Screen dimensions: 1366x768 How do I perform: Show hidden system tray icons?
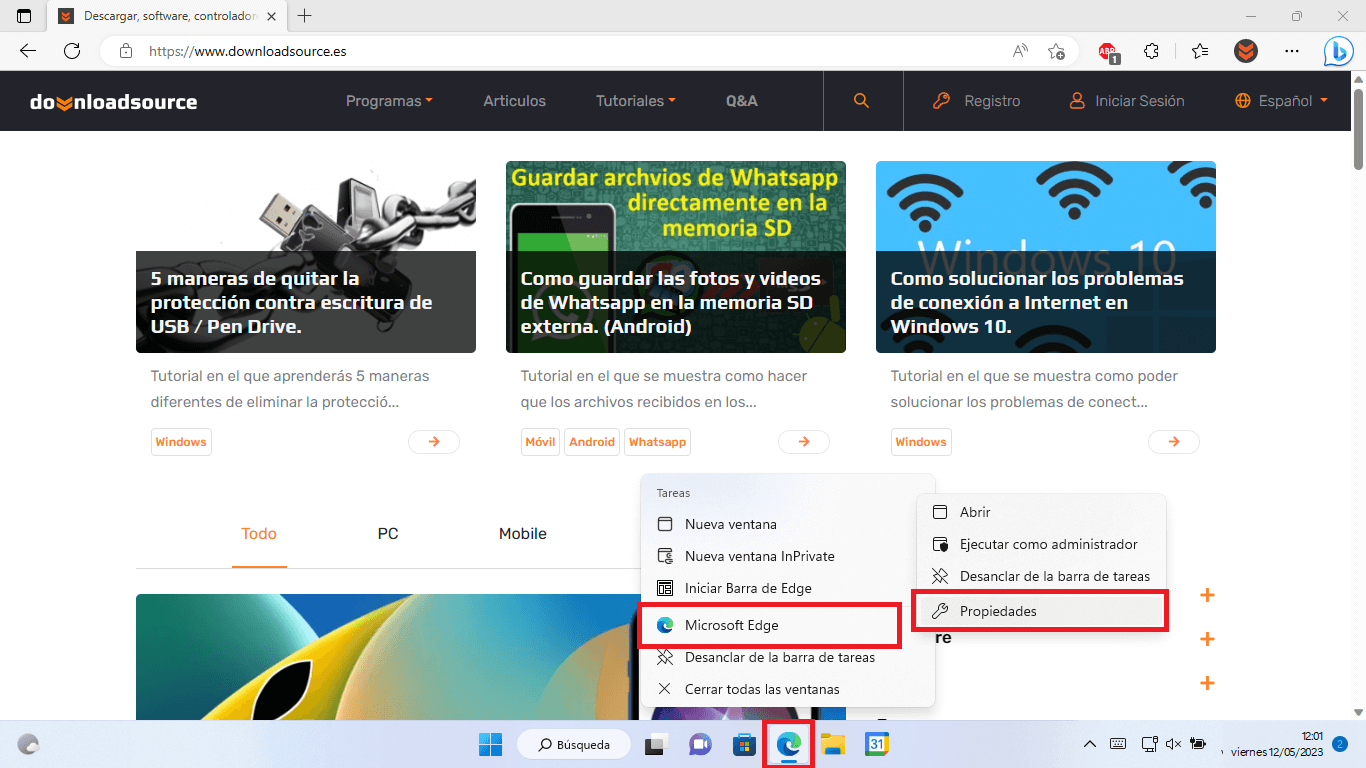(x=1090, y=744)
